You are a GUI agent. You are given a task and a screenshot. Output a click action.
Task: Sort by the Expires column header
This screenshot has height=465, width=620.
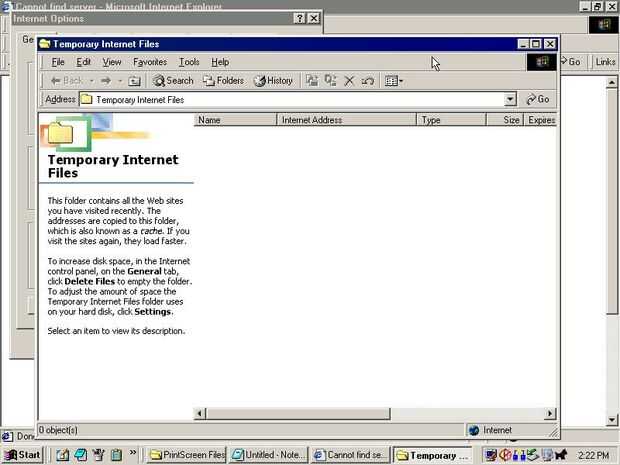coord(541,120)
